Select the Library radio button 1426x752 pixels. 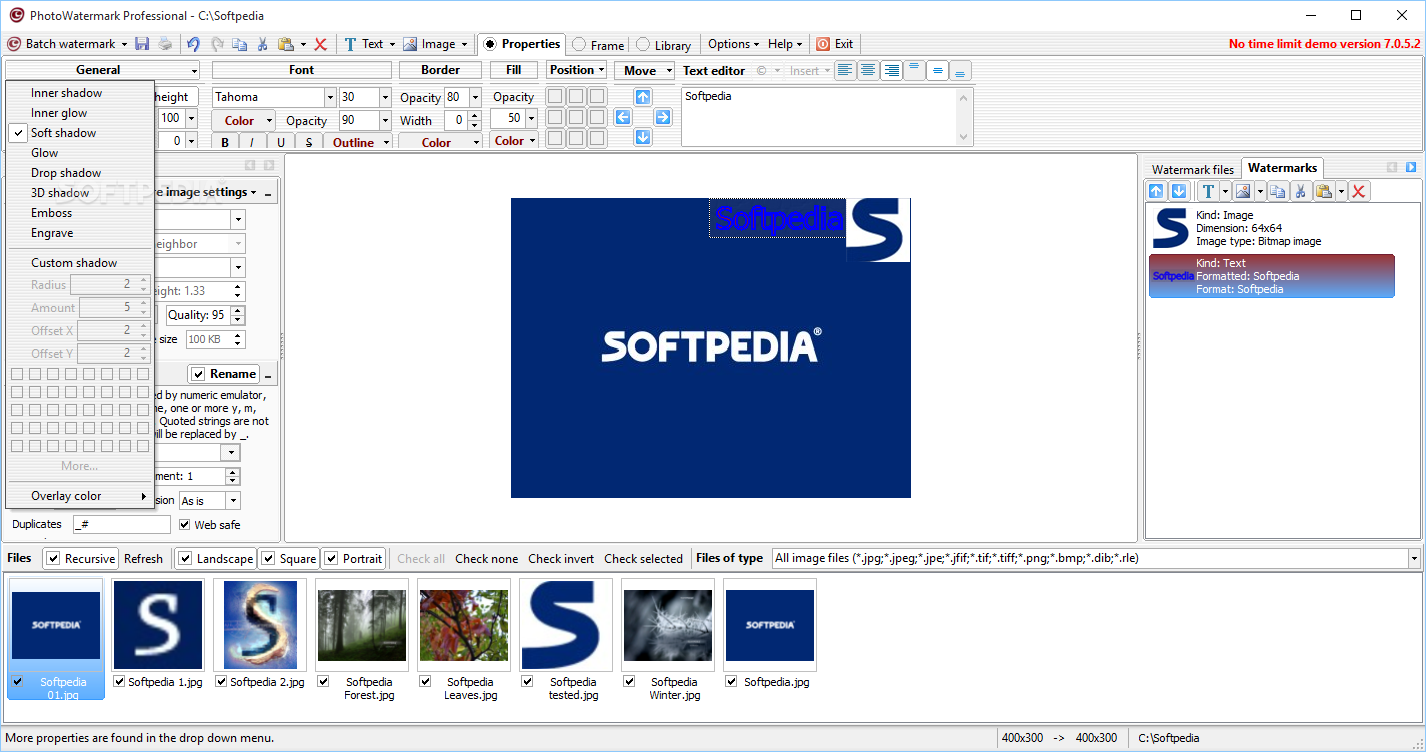[x=643, y=45]
